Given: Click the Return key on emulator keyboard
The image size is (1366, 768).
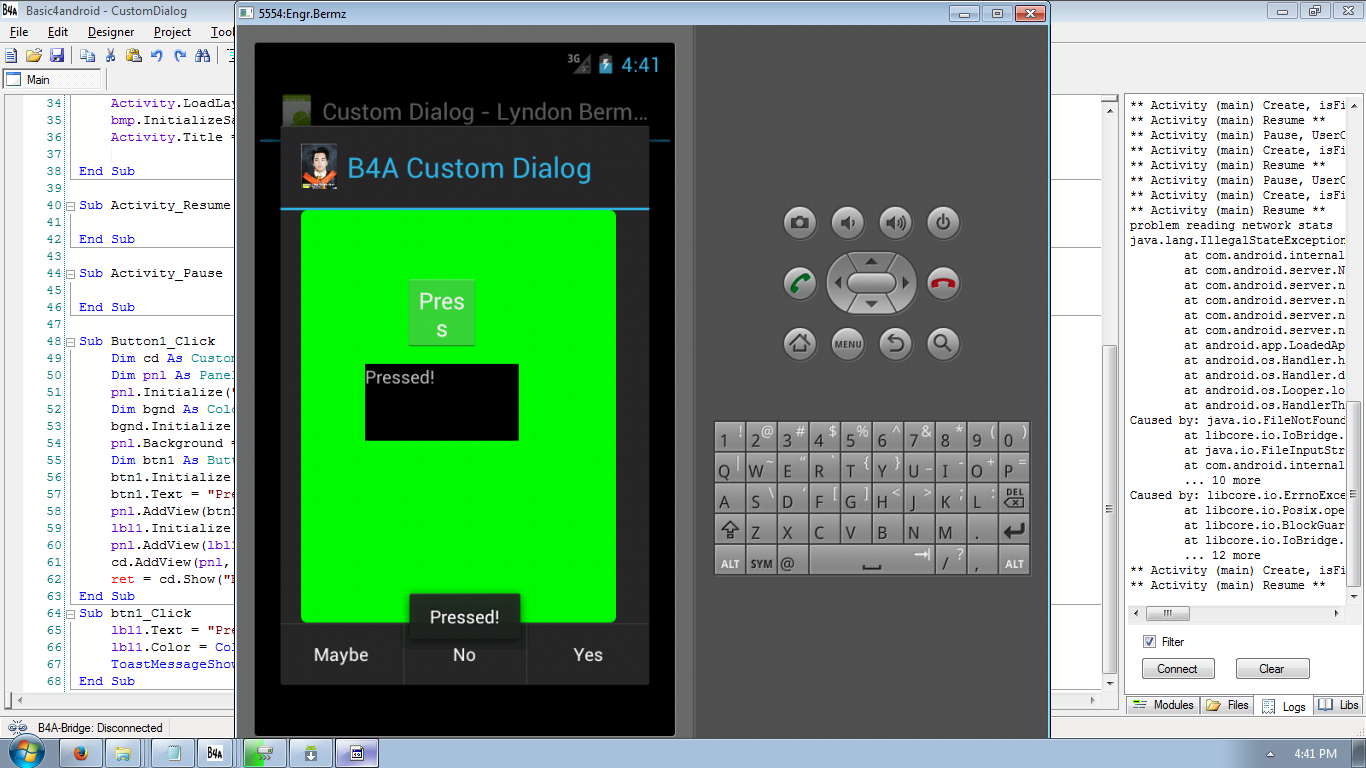Looking at the screenshot, I should [1014, 529].
